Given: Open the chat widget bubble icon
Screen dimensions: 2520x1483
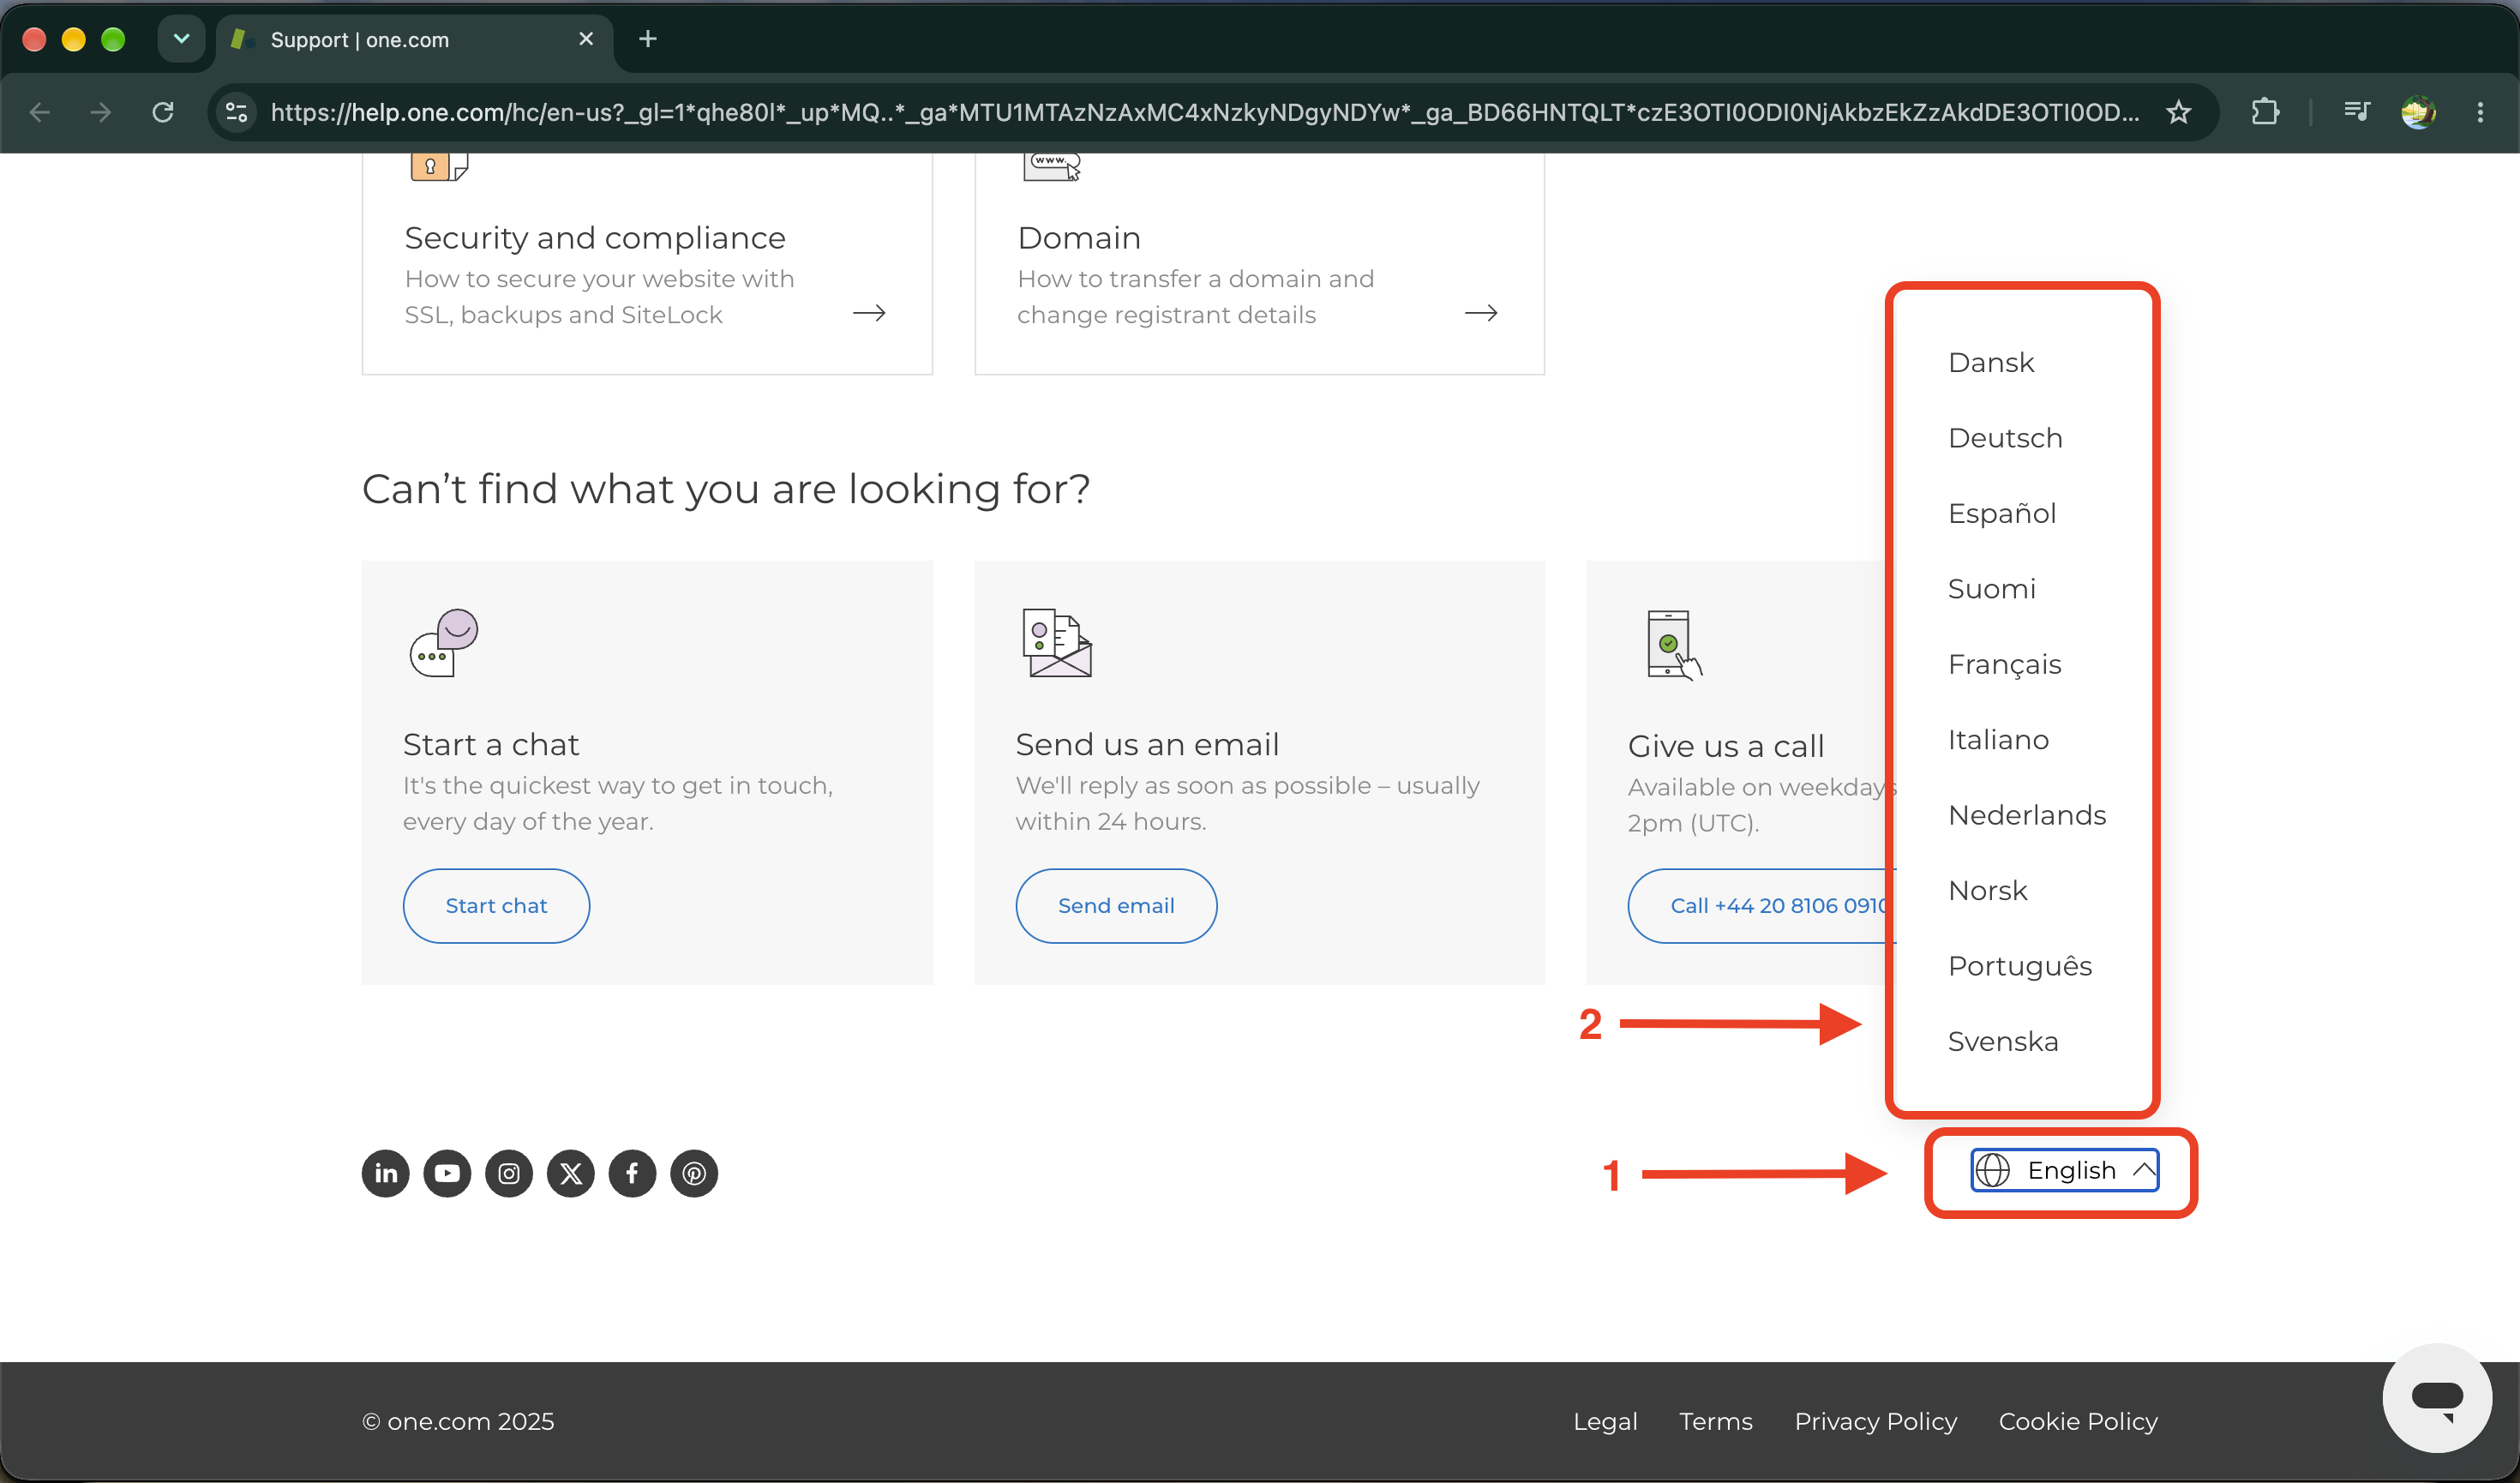Looking at the screenshot, I should [x=2437, y=1398].
